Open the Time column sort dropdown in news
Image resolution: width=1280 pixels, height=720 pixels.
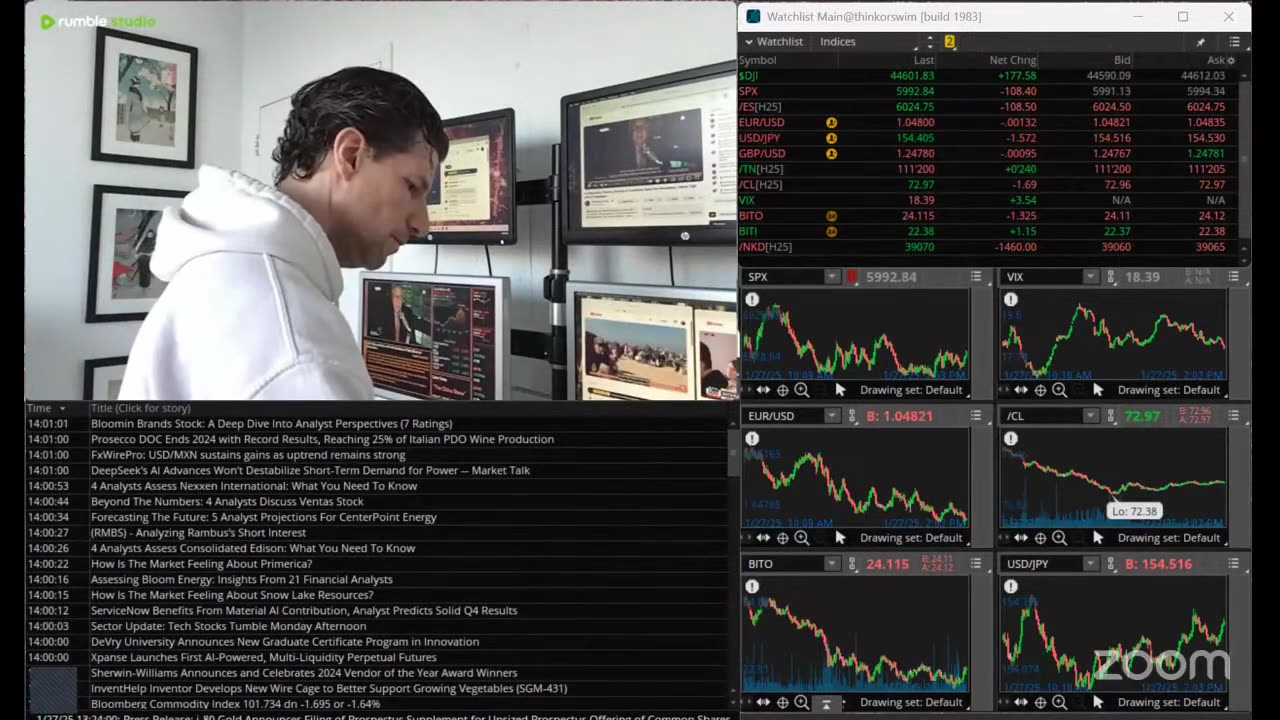[62, 408]
